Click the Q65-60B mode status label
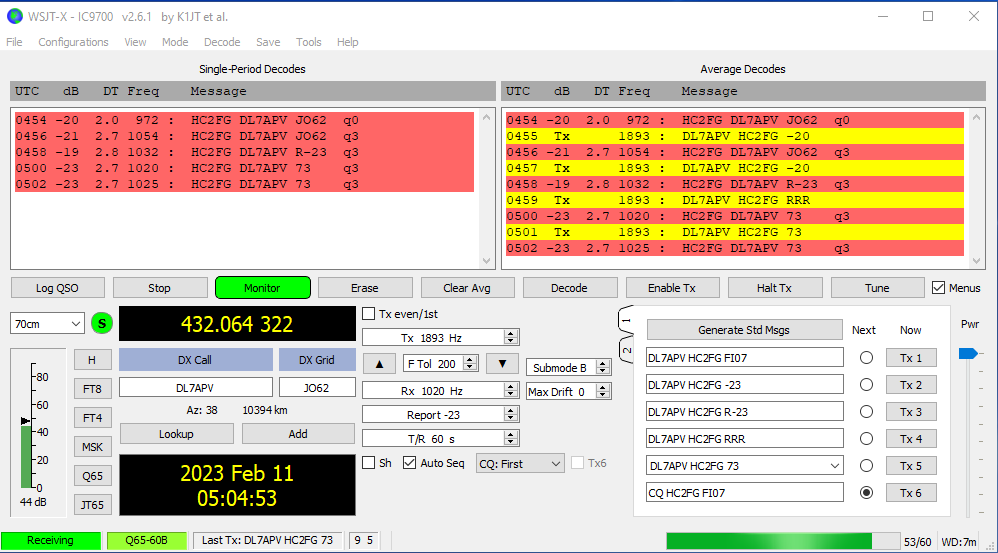Image resolution: width=998 pixels, height=553 pixels. pyautogui.click(x=146, y=540)
